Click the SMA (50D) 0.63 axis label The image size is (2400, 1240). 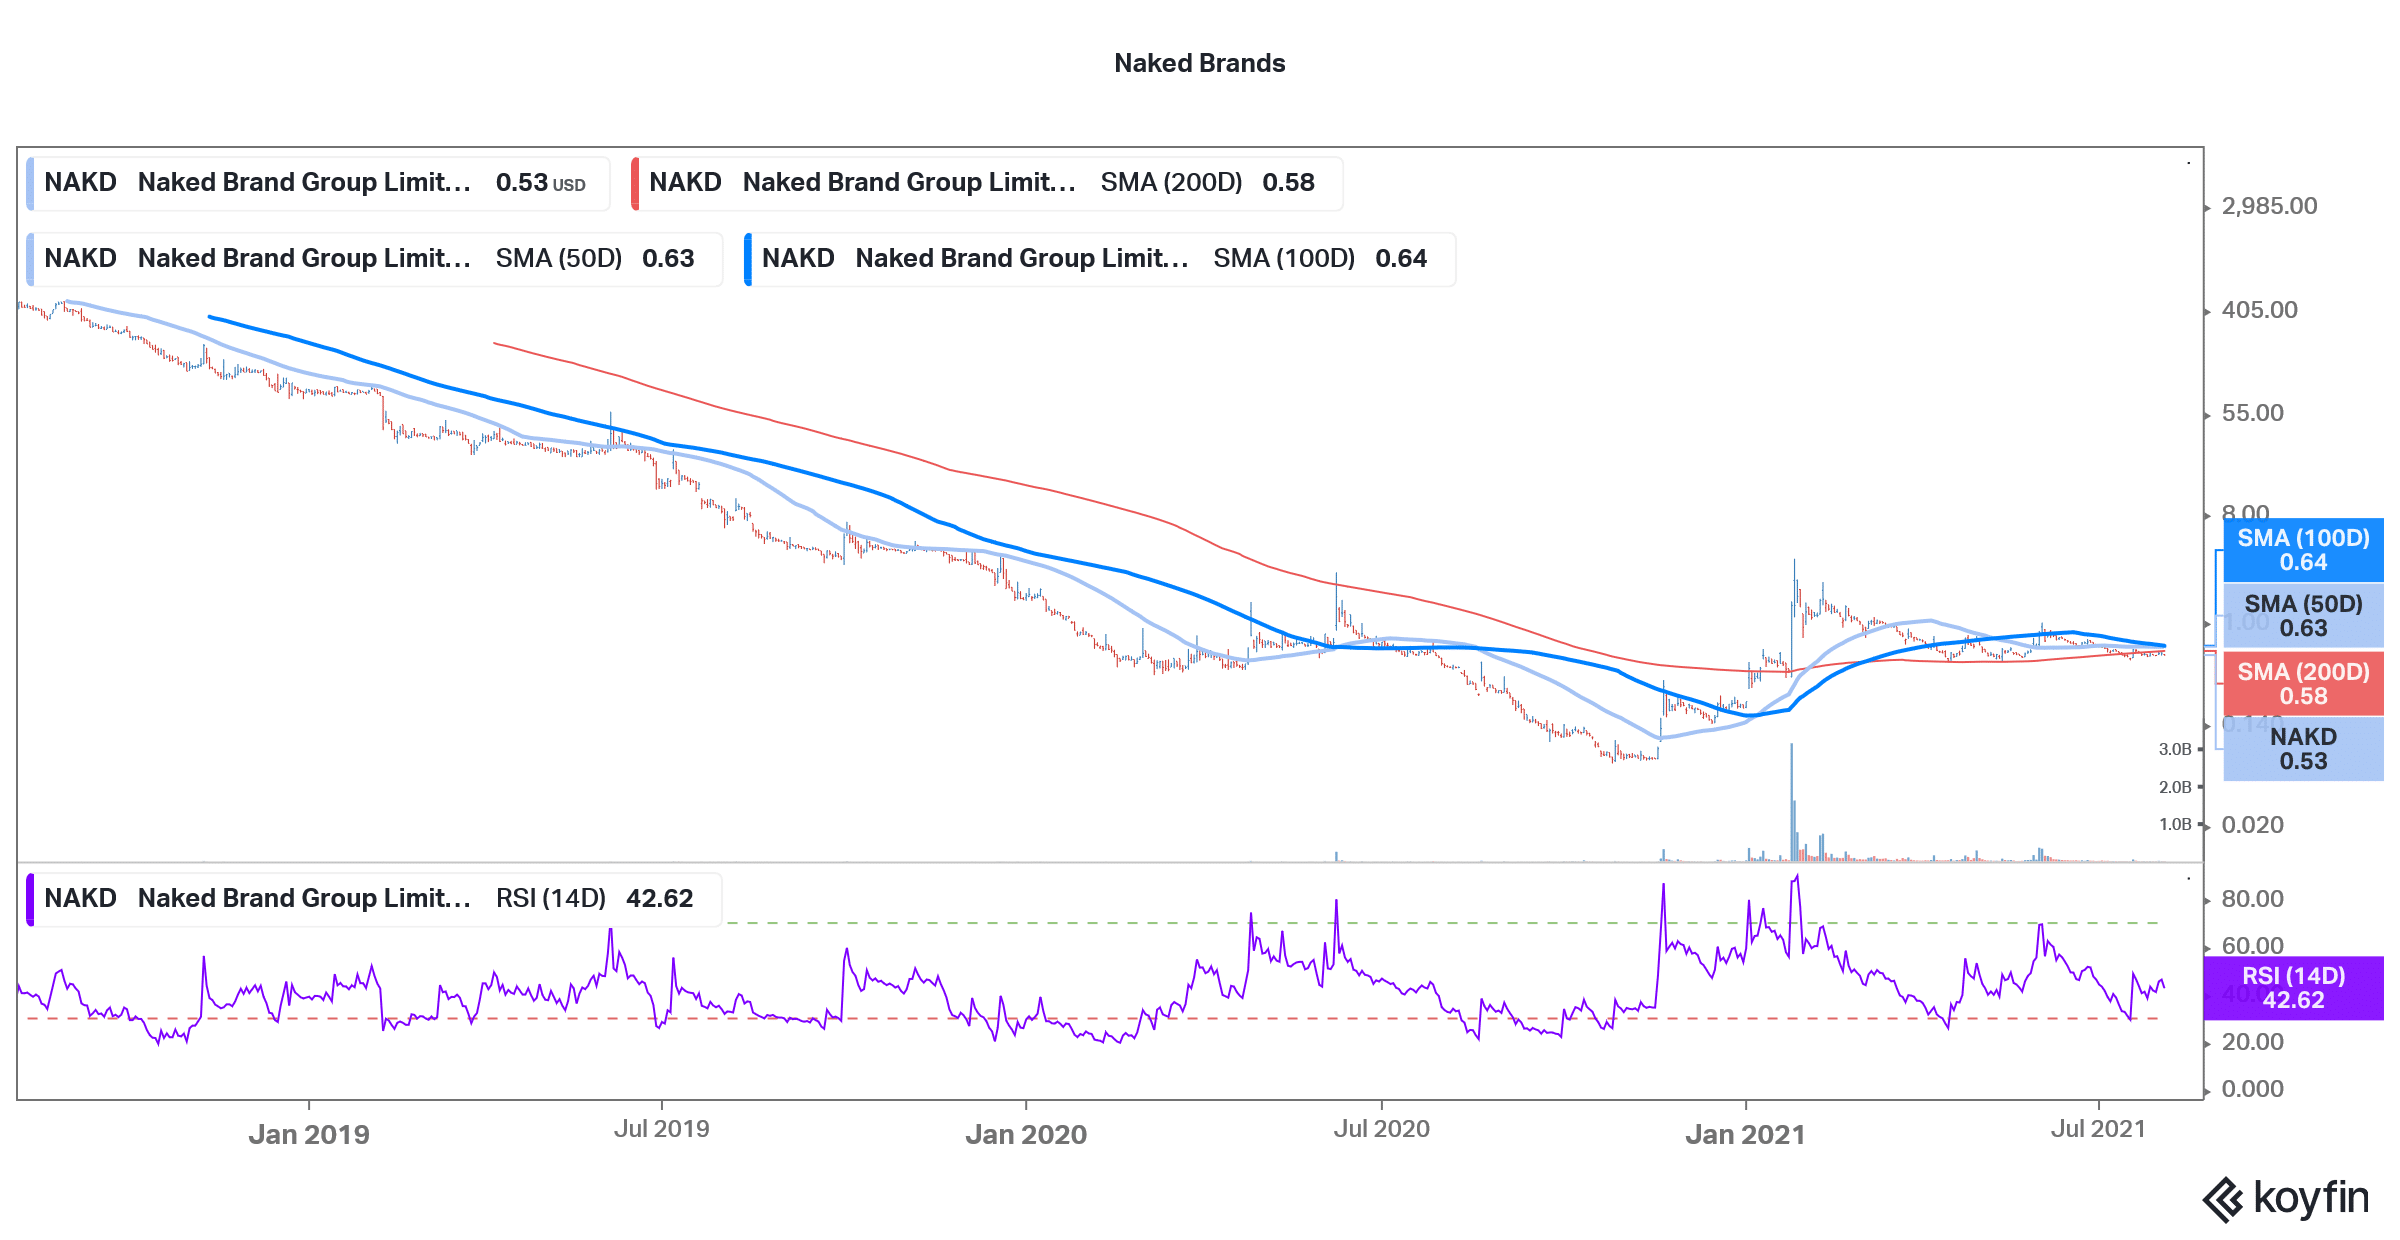tap(2303, 616)
